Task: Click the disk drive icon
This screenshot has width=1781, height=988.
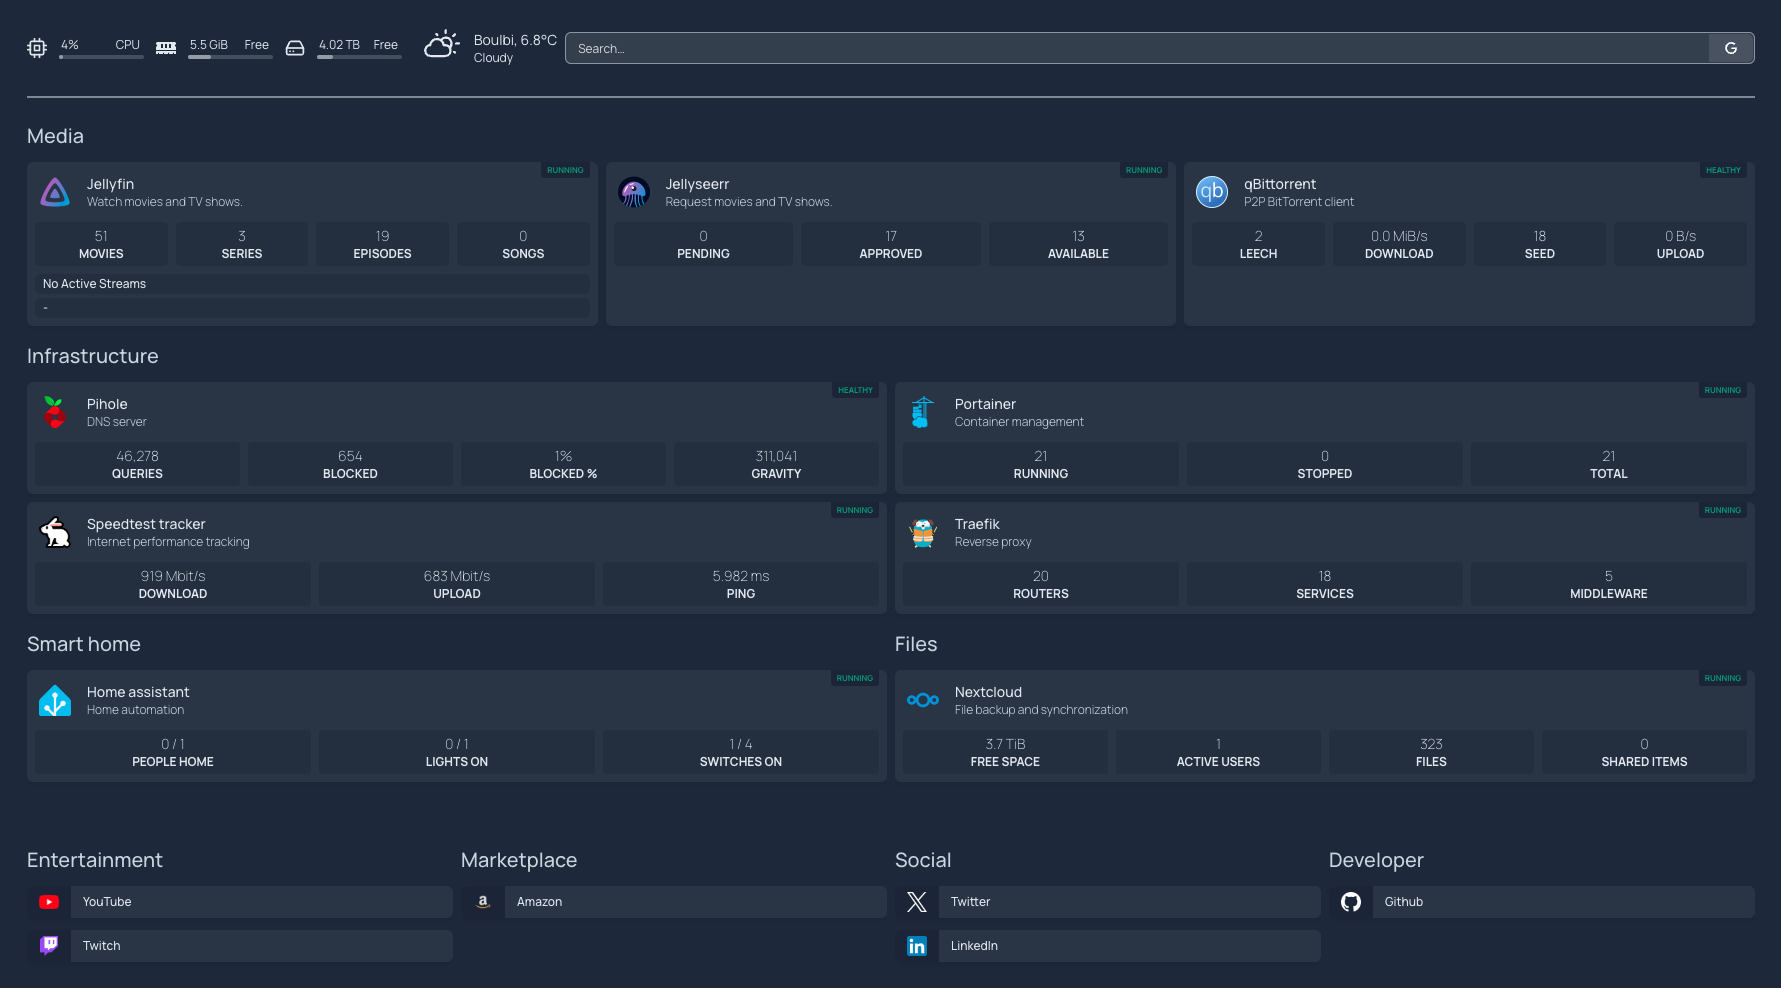Action: [295, 48]
